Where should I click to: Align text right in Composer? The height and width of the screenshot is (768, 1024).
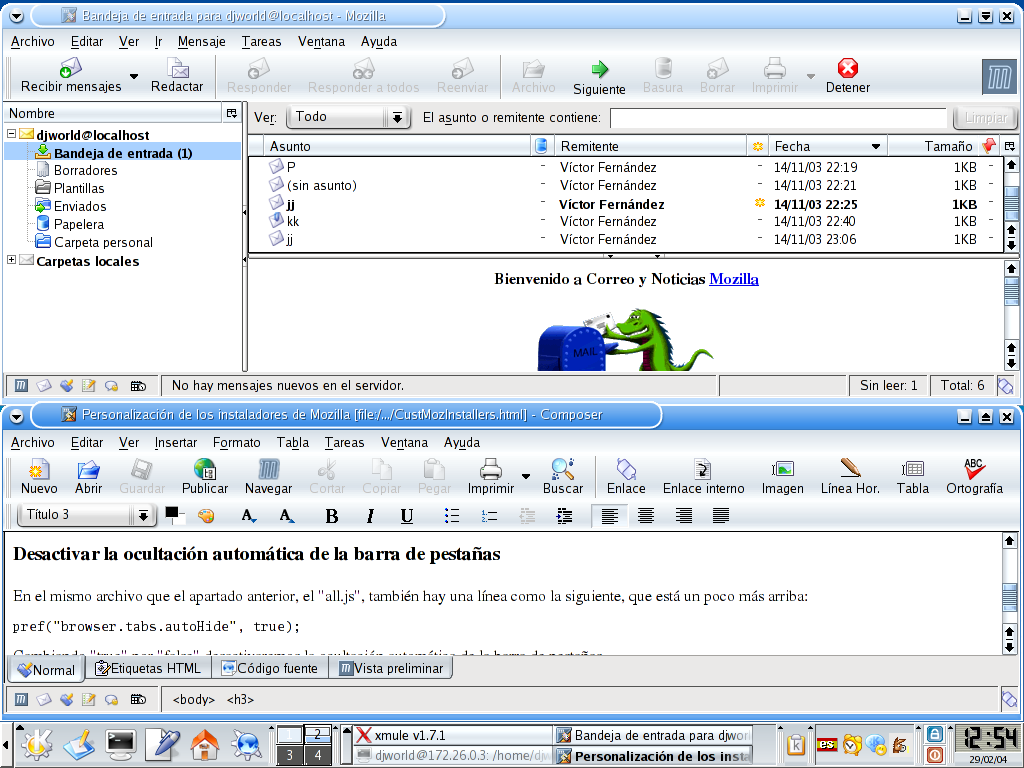[x=684, y=516]
